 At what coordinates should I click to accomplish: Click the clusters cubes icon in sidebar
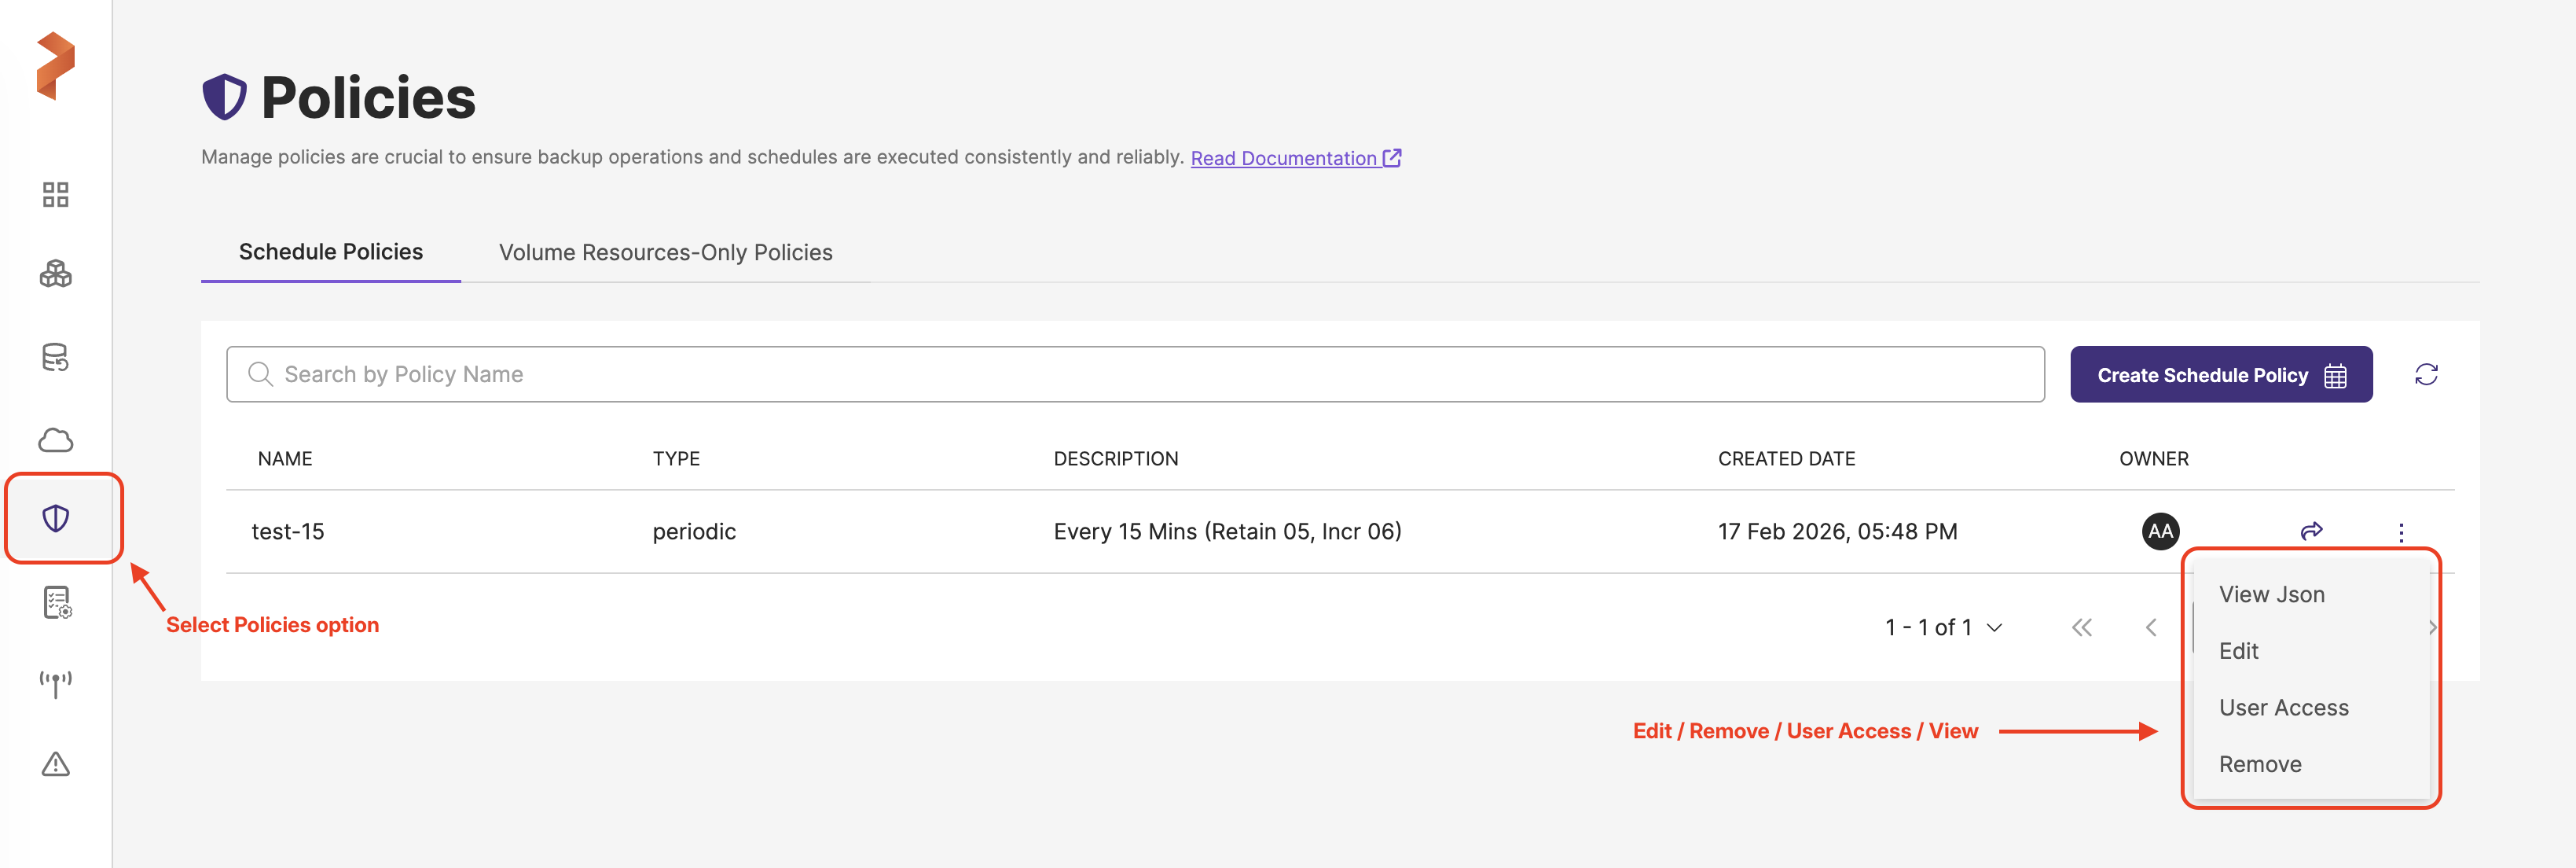56,274
